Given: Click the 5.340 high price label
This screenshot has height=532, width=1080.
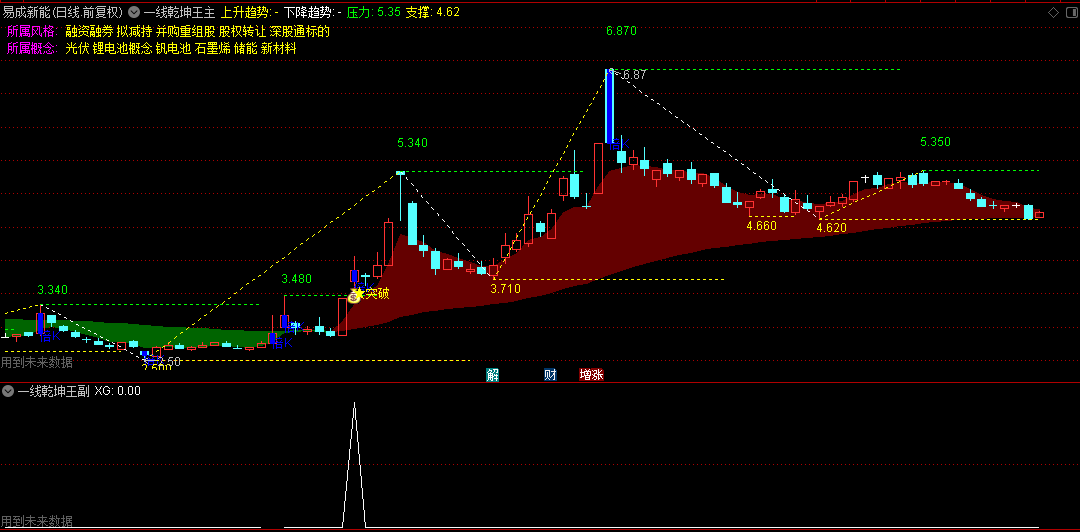Looking at the screenshot, I should (413, 143).
